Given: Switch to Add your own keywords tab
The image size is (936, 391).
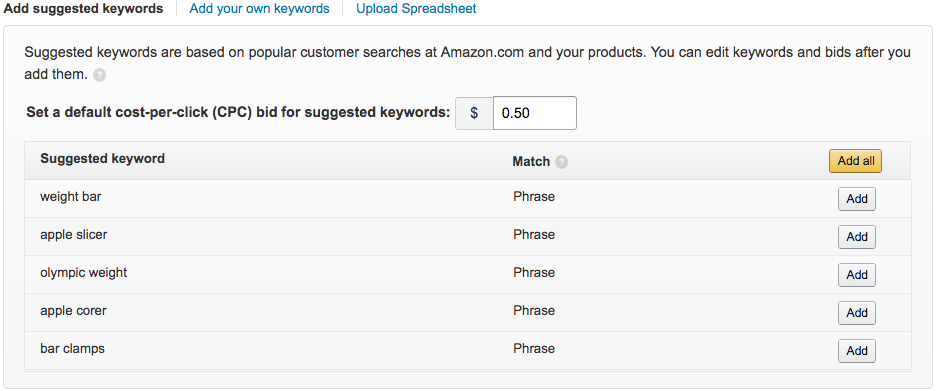Looking at the screenshot, I should [x=259, y=9].
